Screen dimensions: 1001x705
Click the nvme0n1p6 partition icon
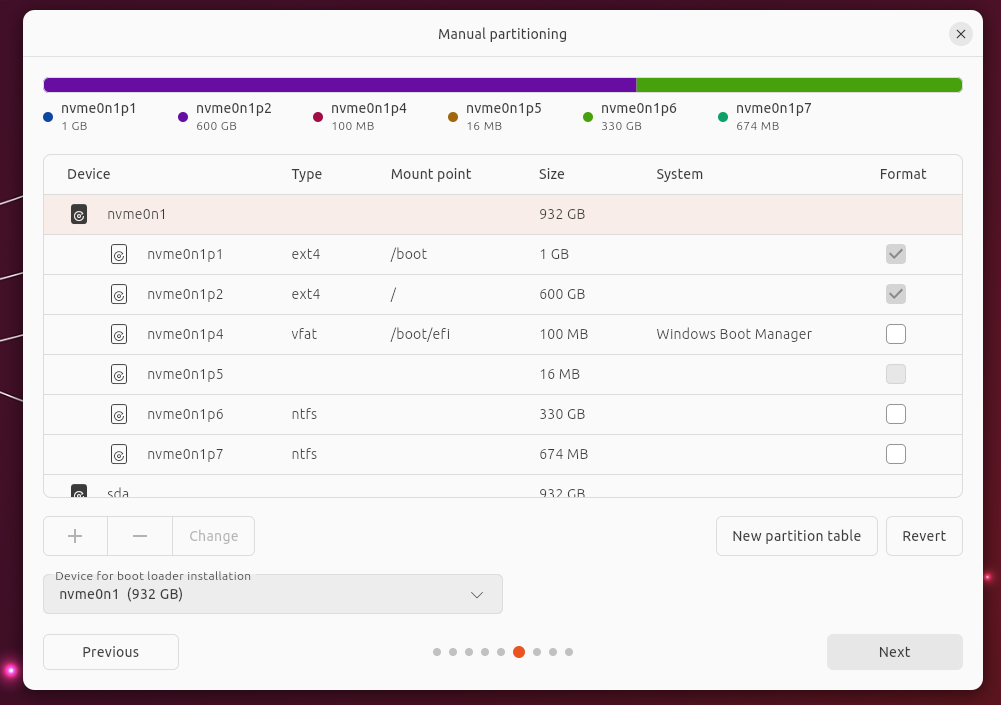[x=119, y=414]
